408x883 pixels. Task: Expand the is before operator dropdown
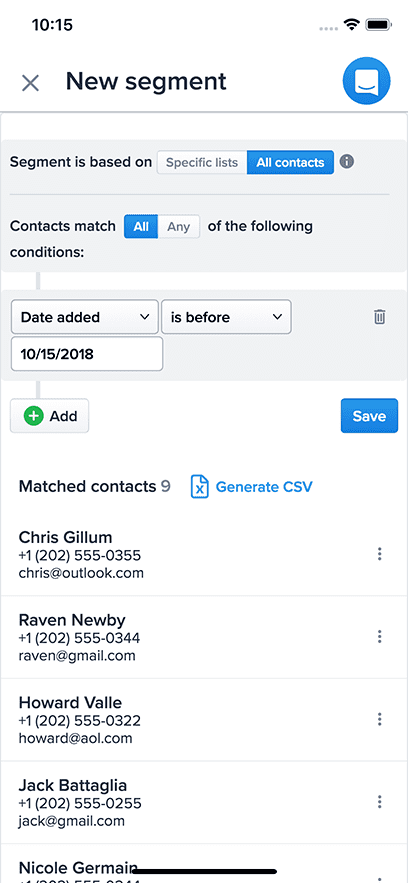[226, 317]
